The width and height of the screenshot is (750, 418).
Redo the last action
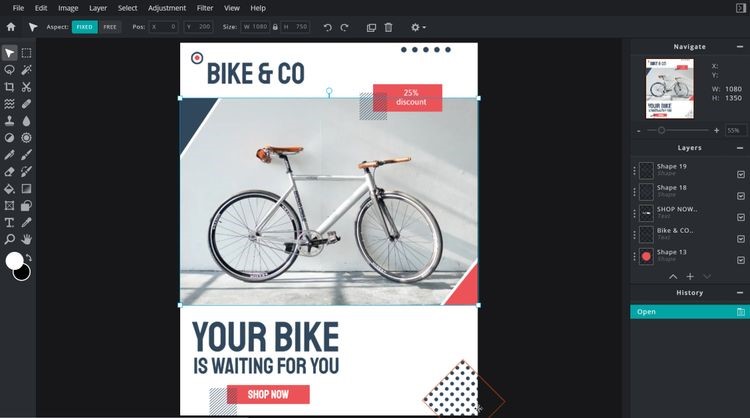pos(344,27)
